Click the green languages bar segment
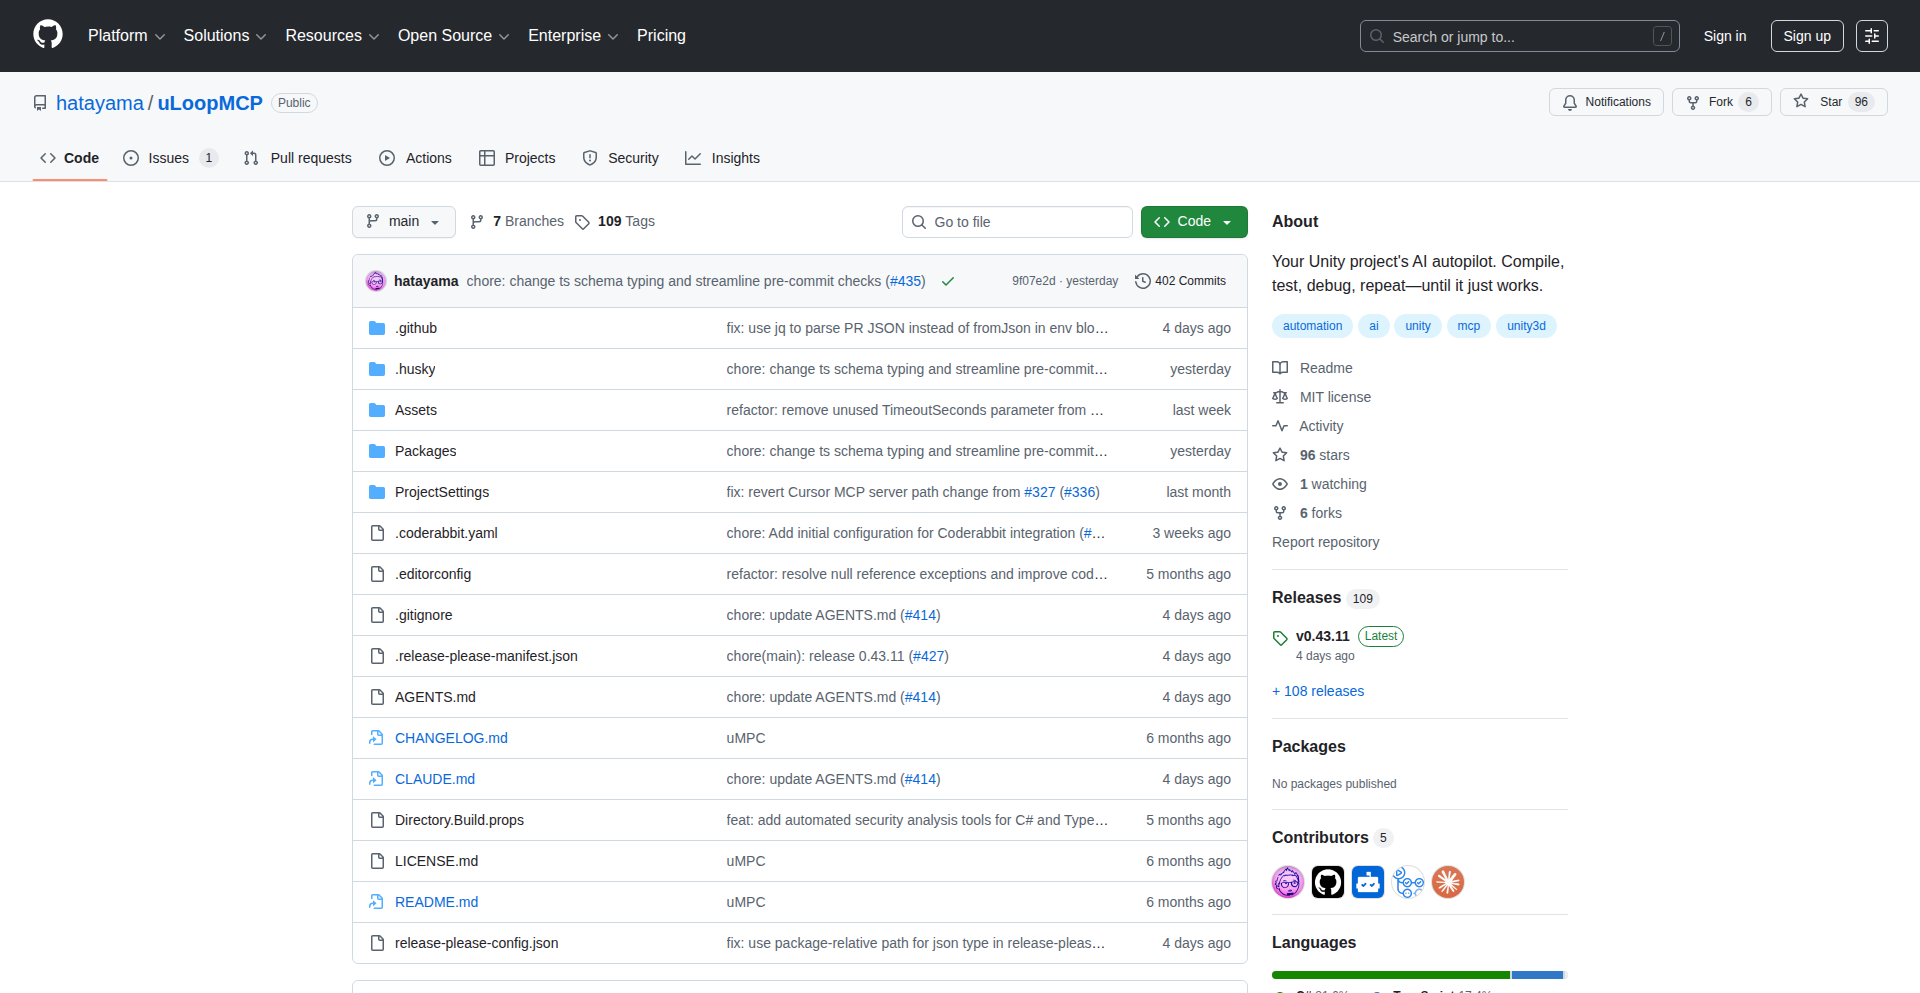This screenshot has height=993, width=1920. 1390,975
